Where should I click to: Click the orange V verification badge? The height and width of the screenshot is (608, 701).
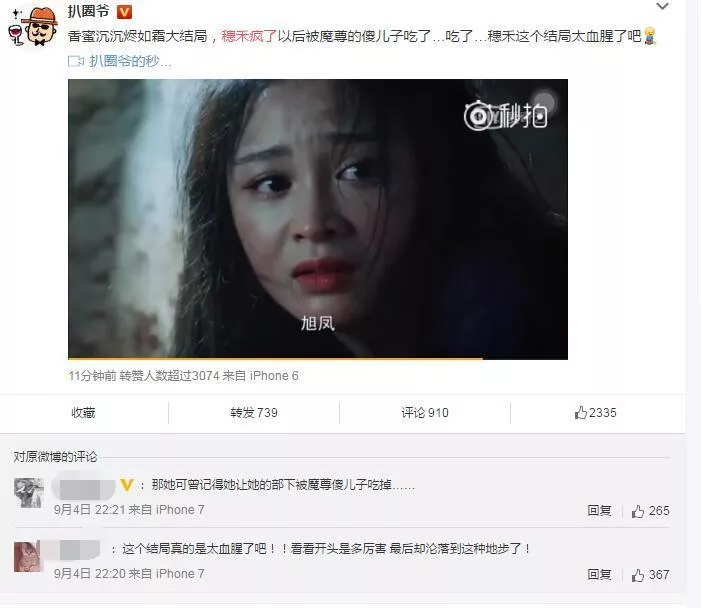(x=124, y=12)
